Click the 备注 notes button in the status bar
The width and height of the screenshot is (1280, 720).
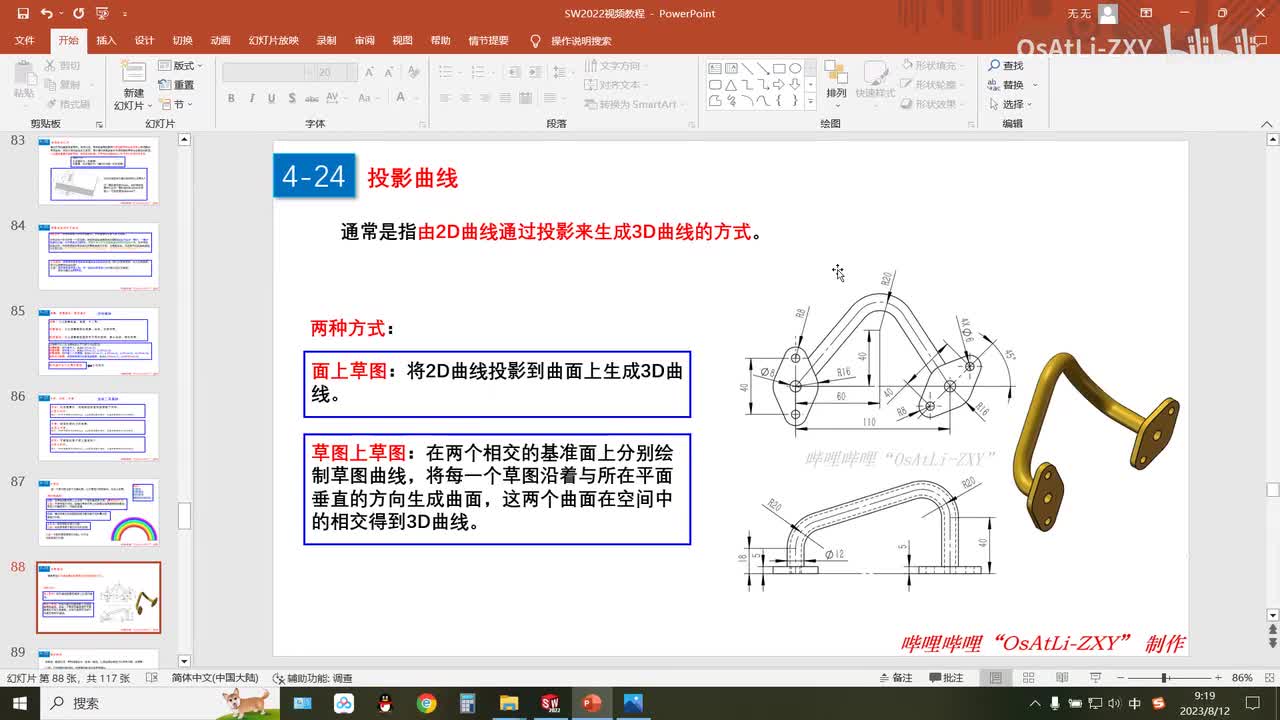coord(894,678)
